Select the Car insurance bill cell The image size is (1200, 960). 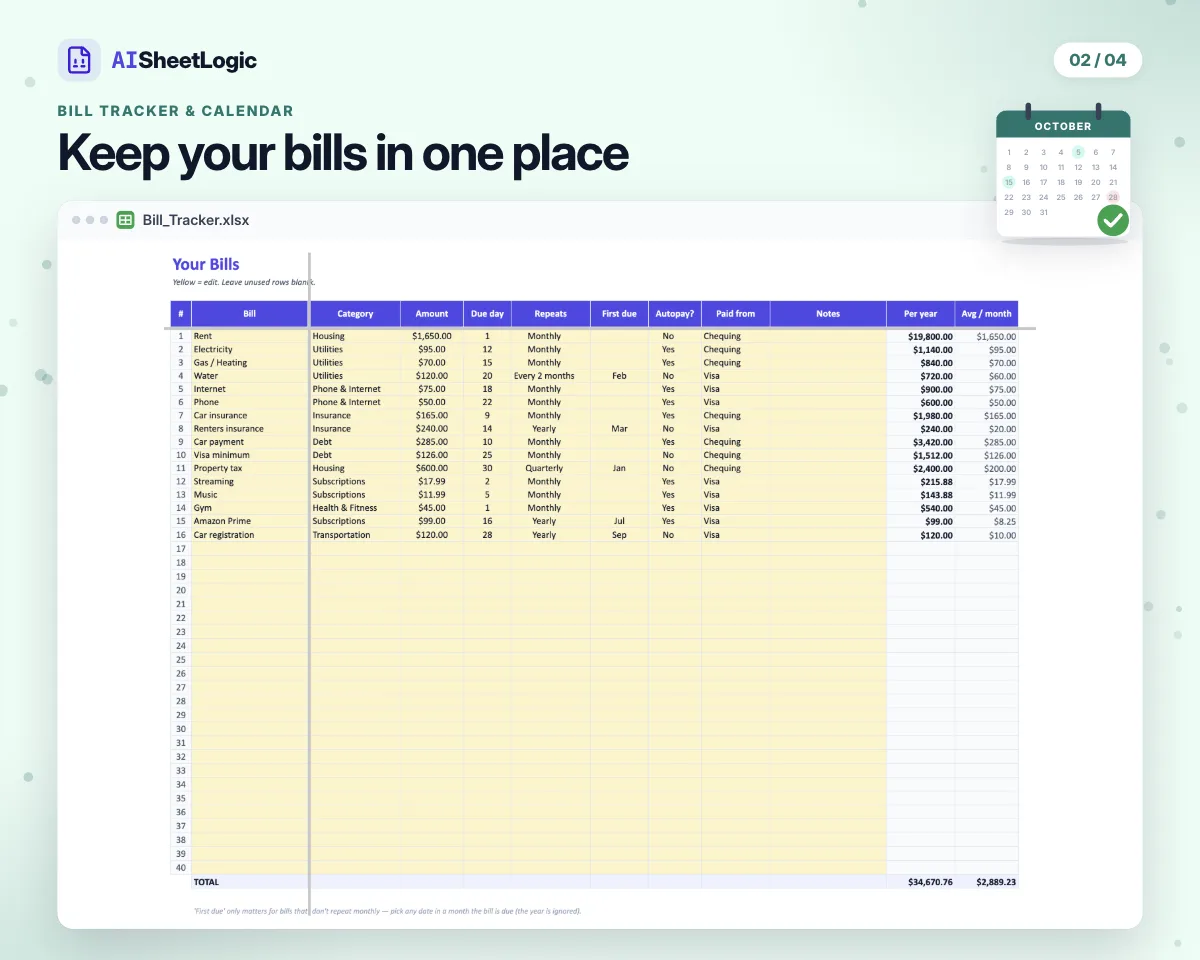(249, 415)
